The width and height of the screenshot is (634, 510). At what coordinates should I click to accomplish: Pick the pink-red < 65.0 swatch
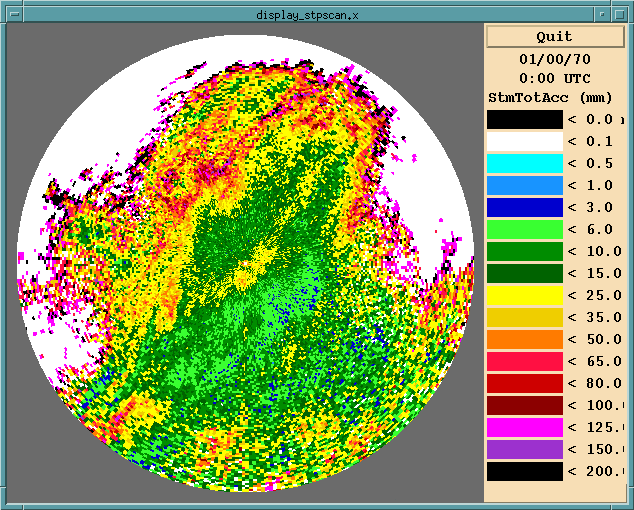524,361
